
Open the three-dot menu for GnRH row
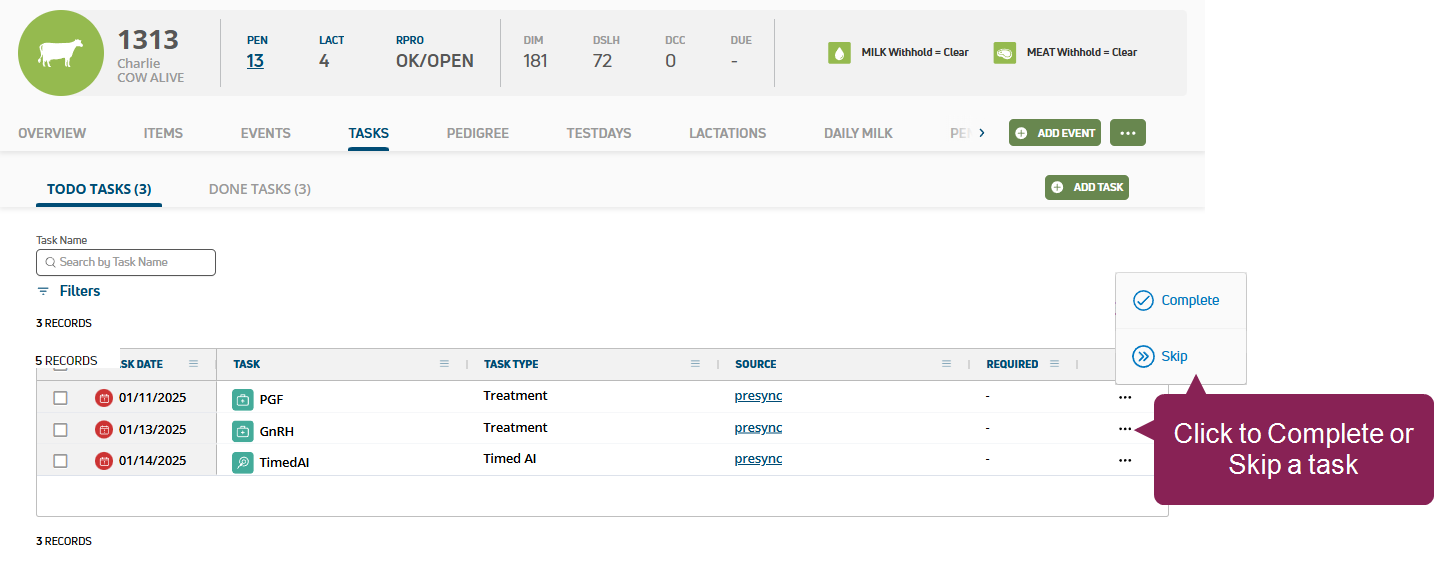tap(1125, 429)
